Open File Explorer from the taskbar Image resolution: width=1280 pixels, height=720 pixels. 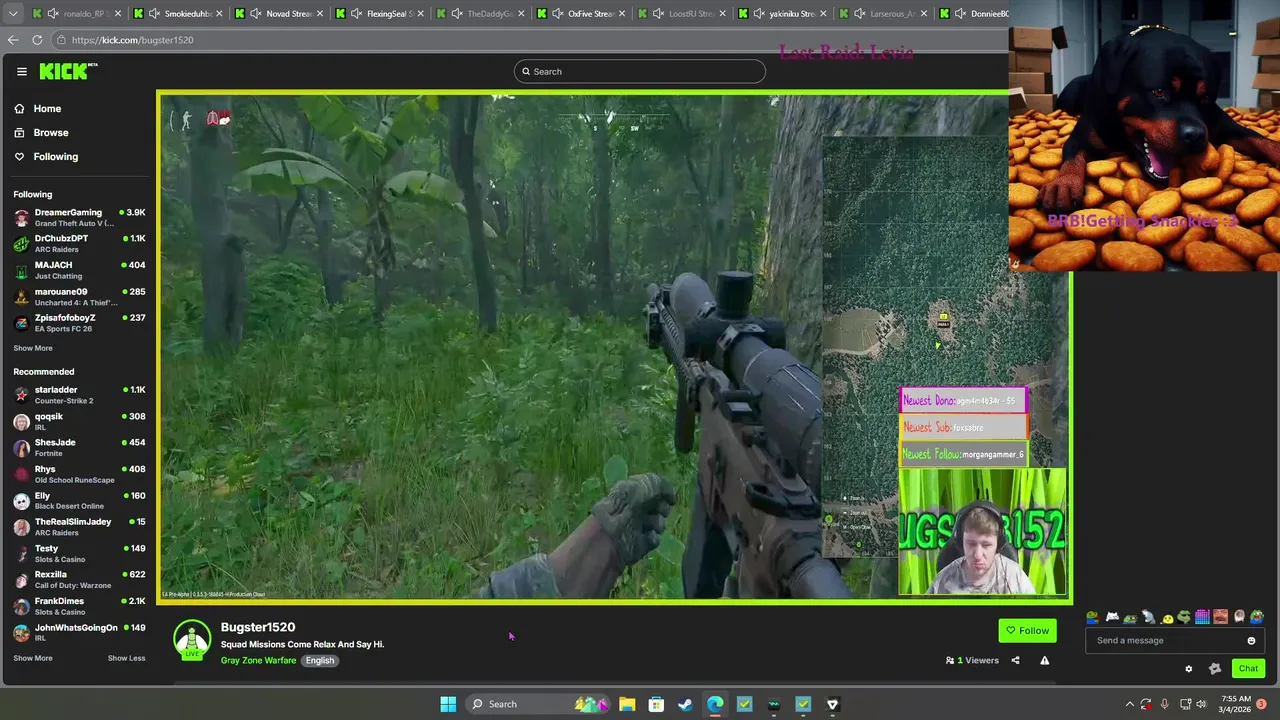click(x=627, y=704)
